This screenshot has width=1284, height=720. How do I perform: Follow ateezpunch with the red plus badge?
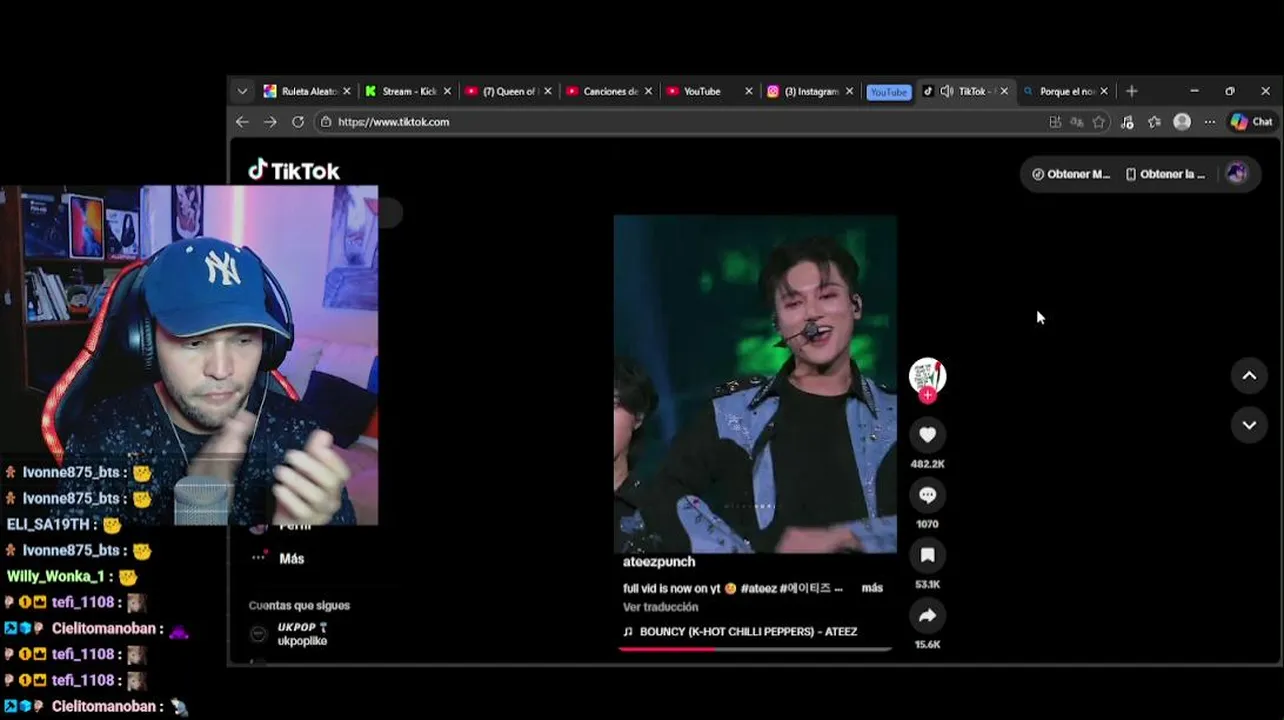[928, 395]
